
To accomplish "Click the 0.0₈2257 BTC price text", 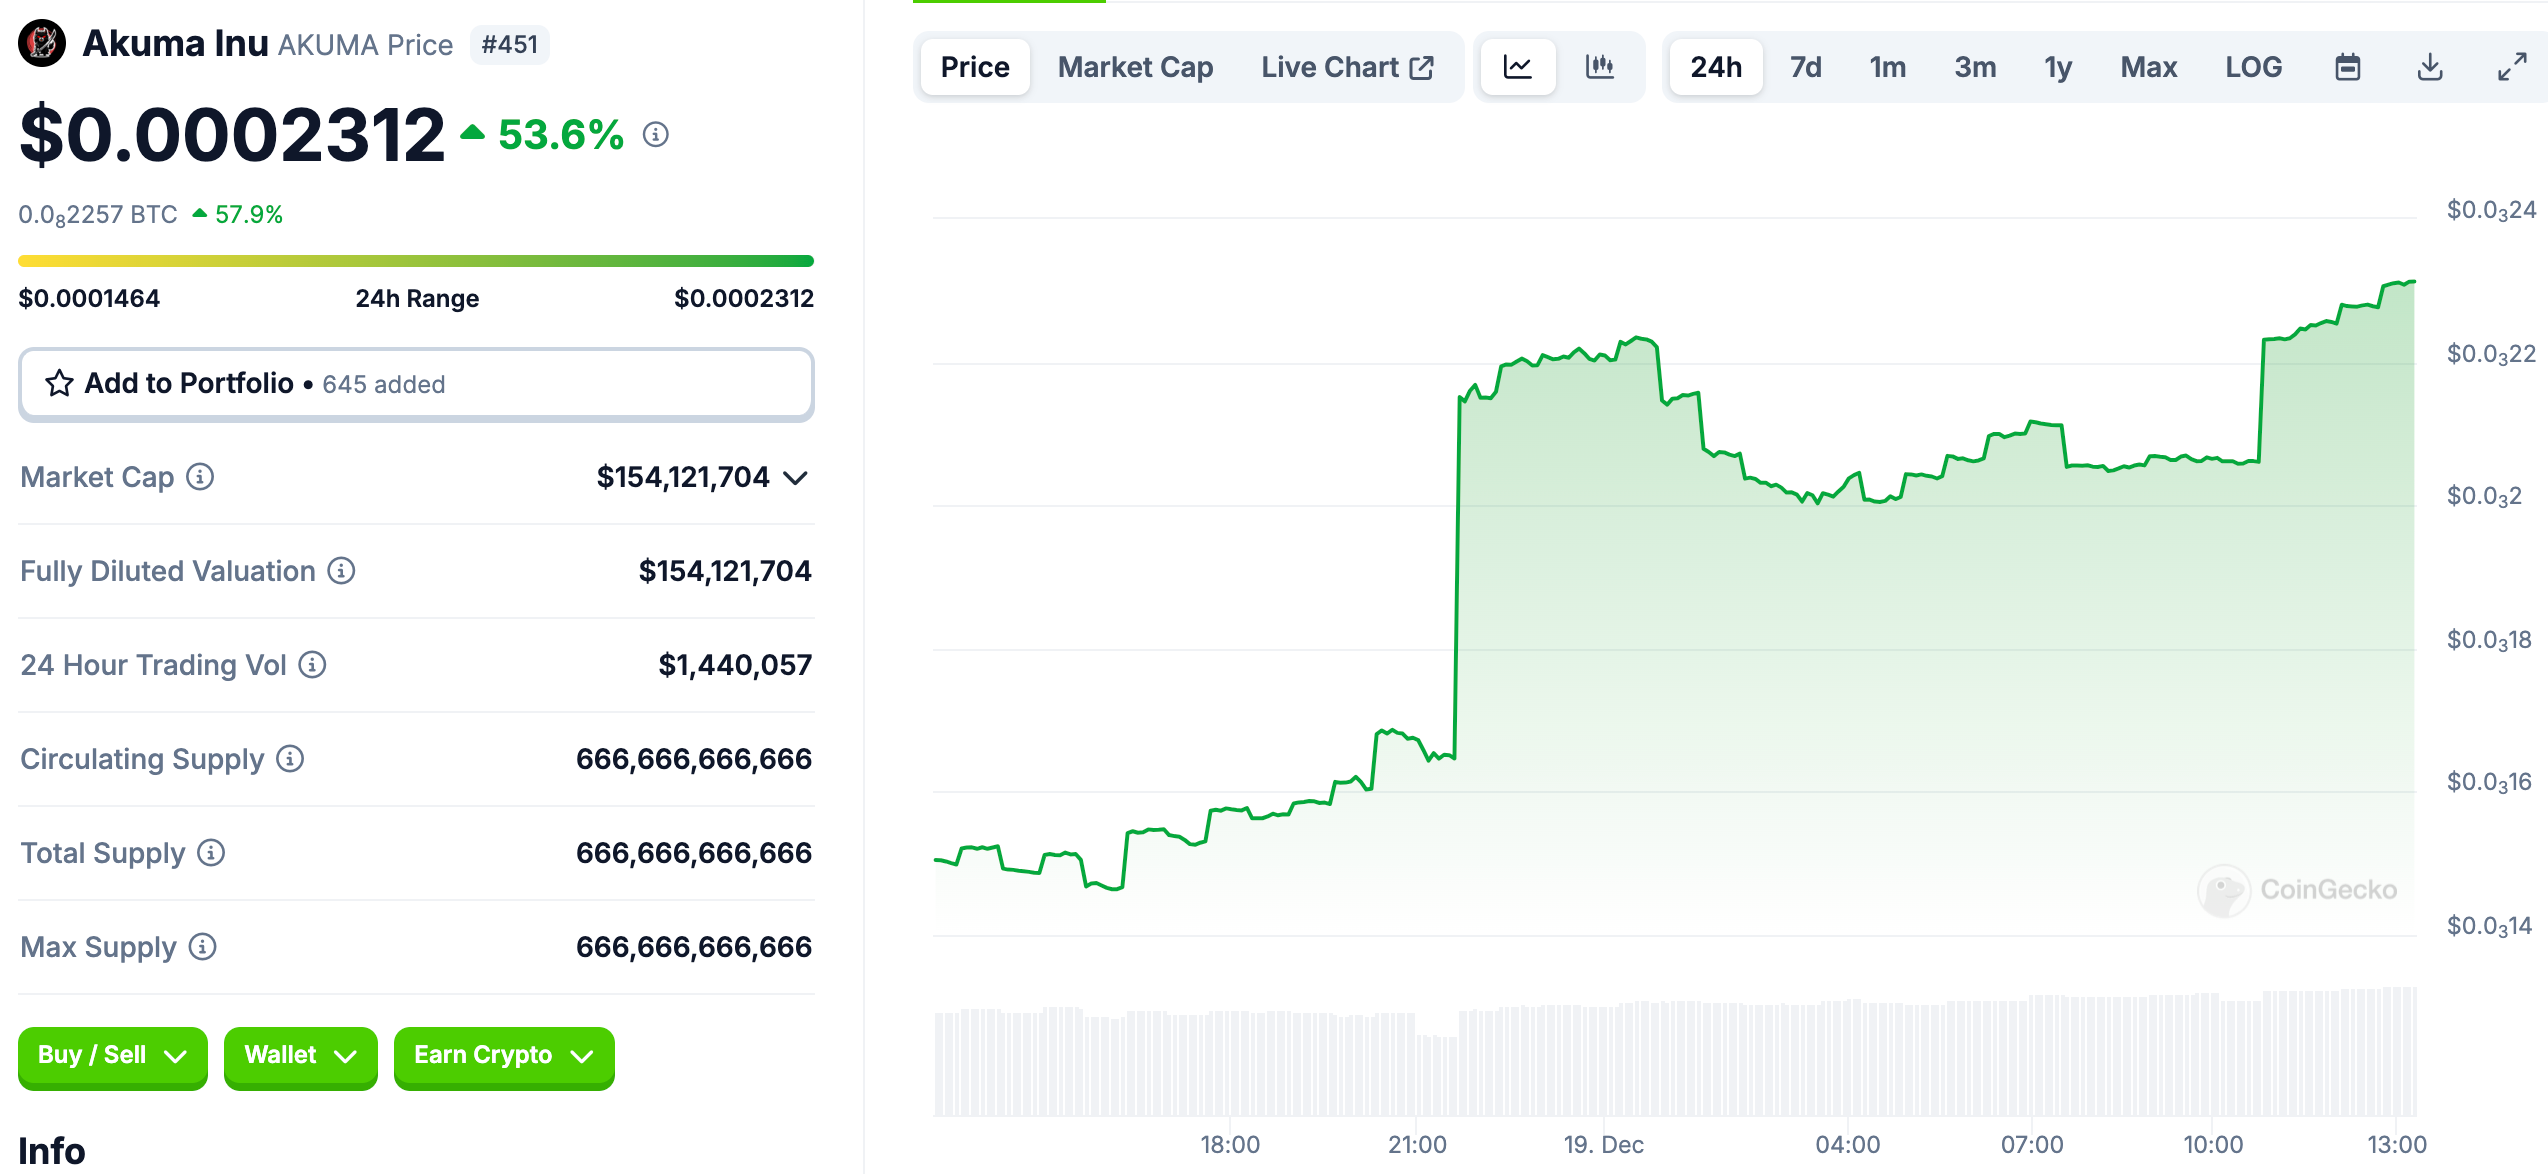I will pyautogui.click(x=98, y=215).
